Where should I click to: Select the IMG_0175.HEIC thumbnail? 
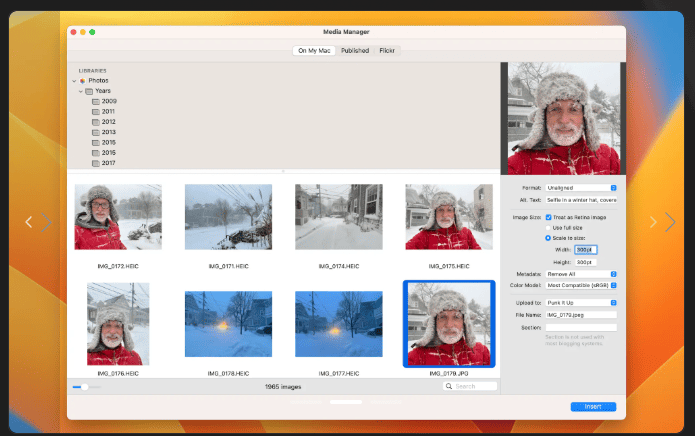449,217
